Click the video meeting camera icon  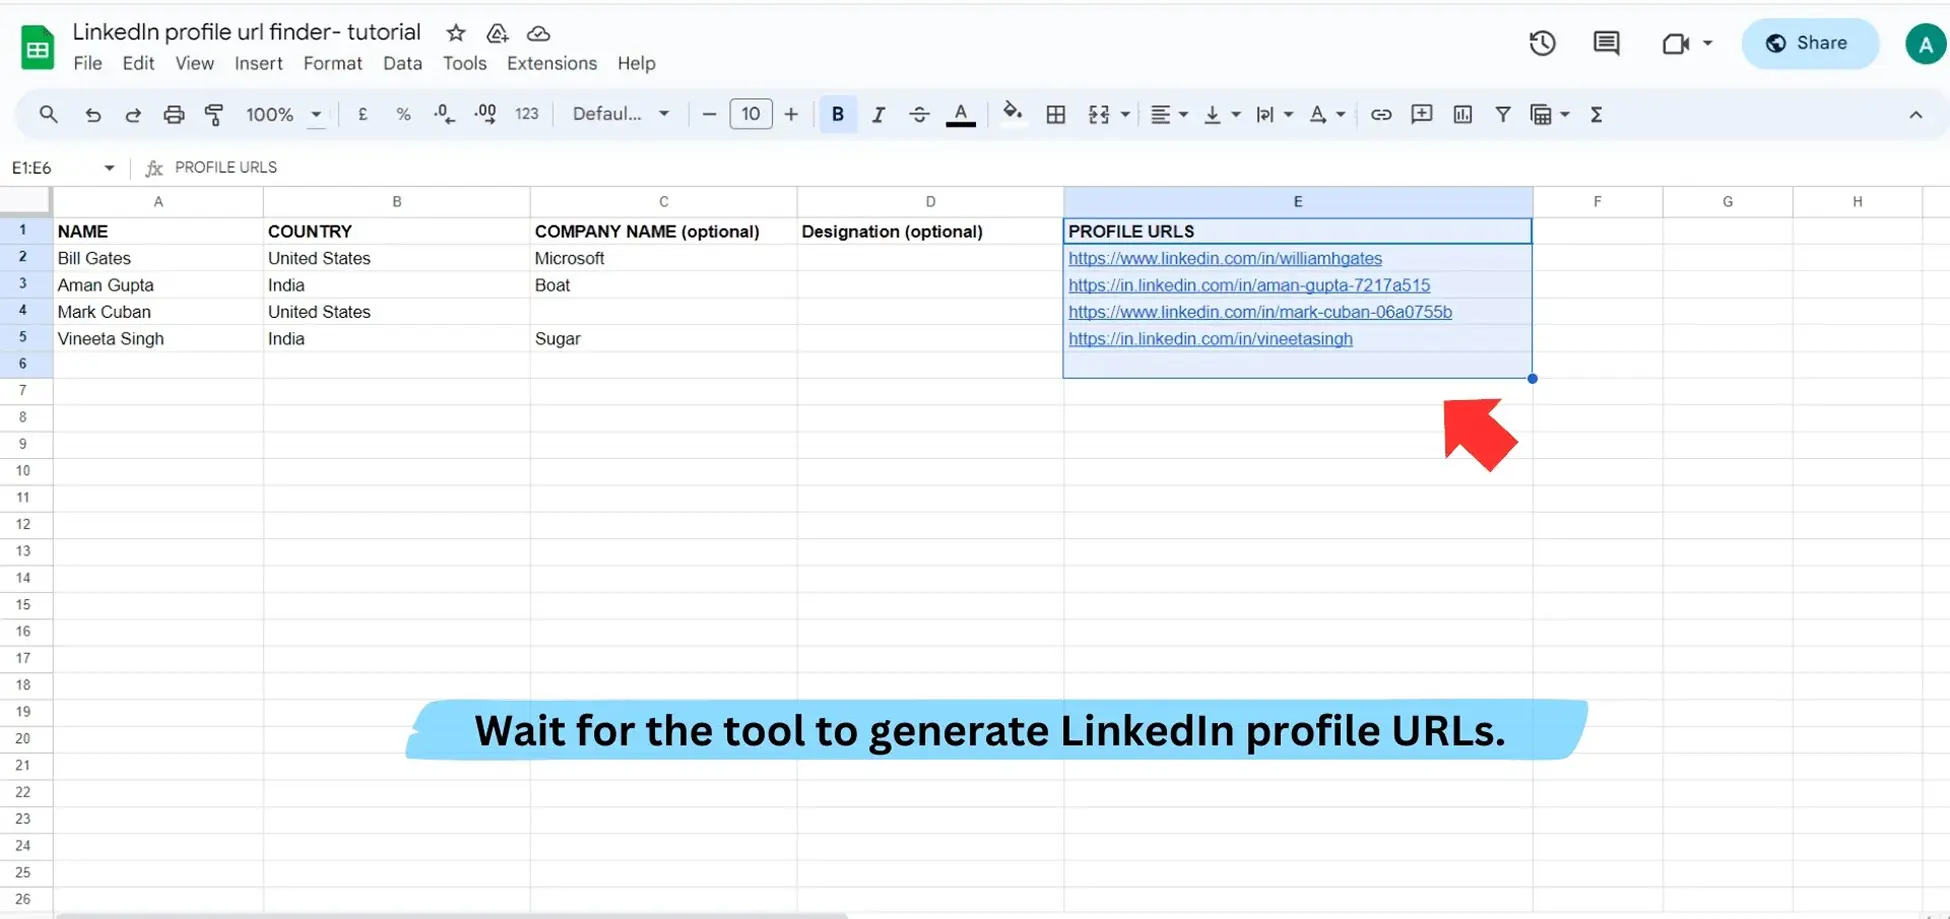point(1676,43)
